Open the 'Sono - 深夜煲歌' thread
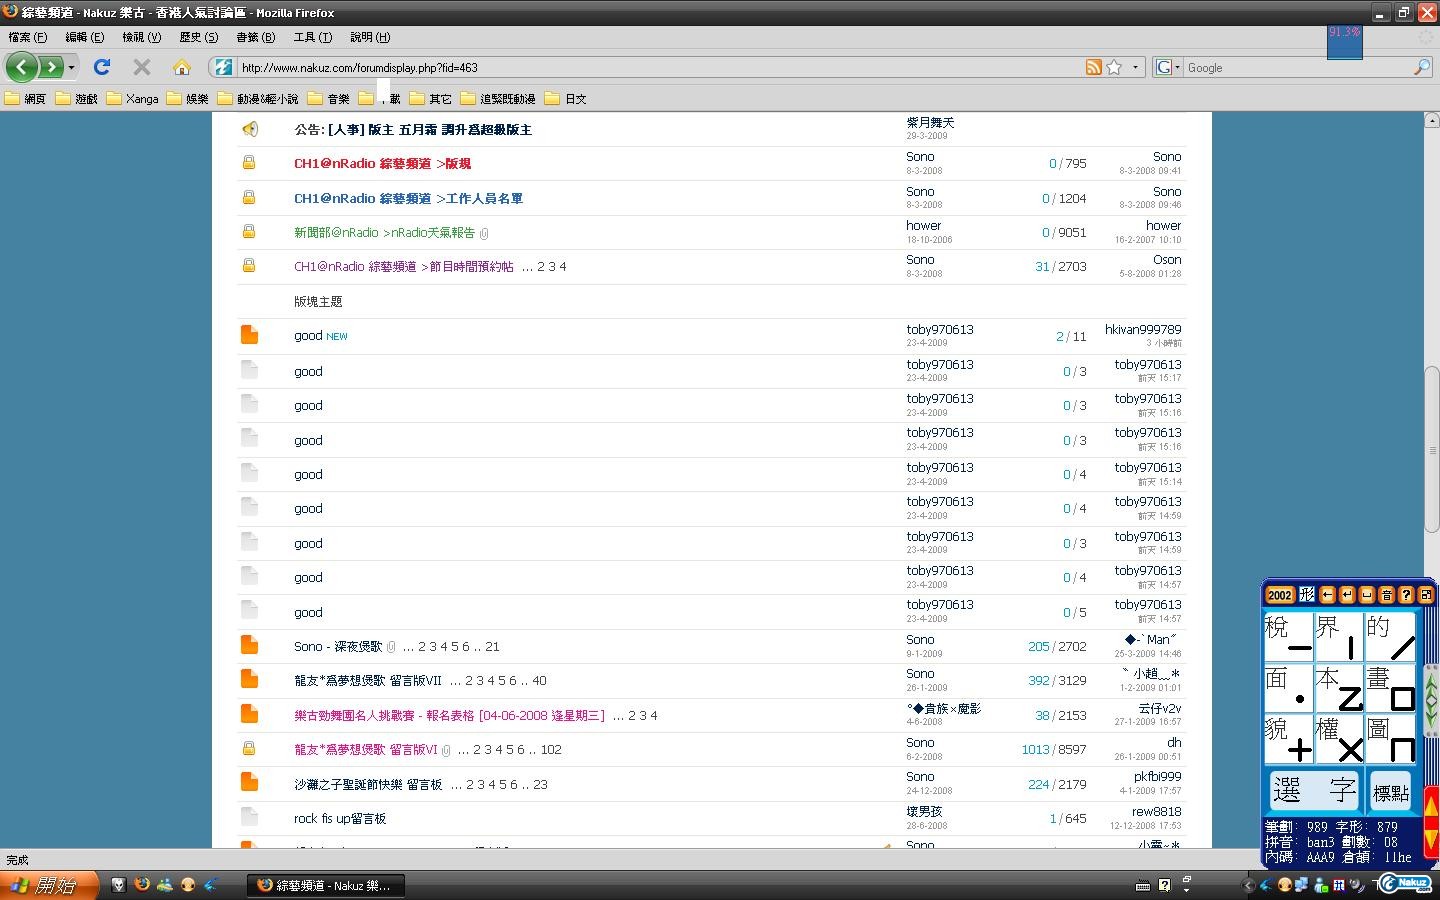The width and height of the screenshot is (1440, 900). (x=338, y=646)
